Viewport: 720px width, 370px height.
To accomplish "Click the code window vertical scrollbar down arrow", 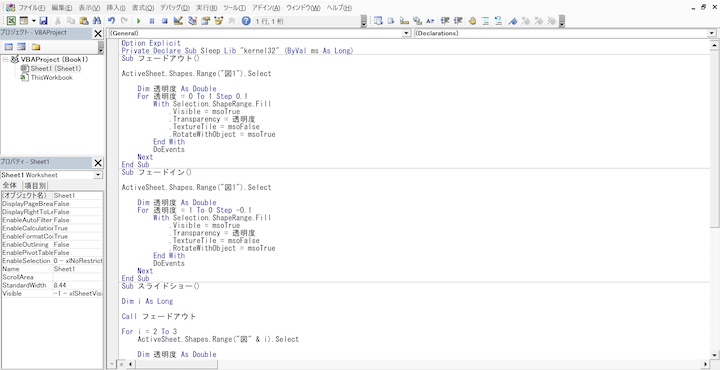I will [x=714, y=355].
